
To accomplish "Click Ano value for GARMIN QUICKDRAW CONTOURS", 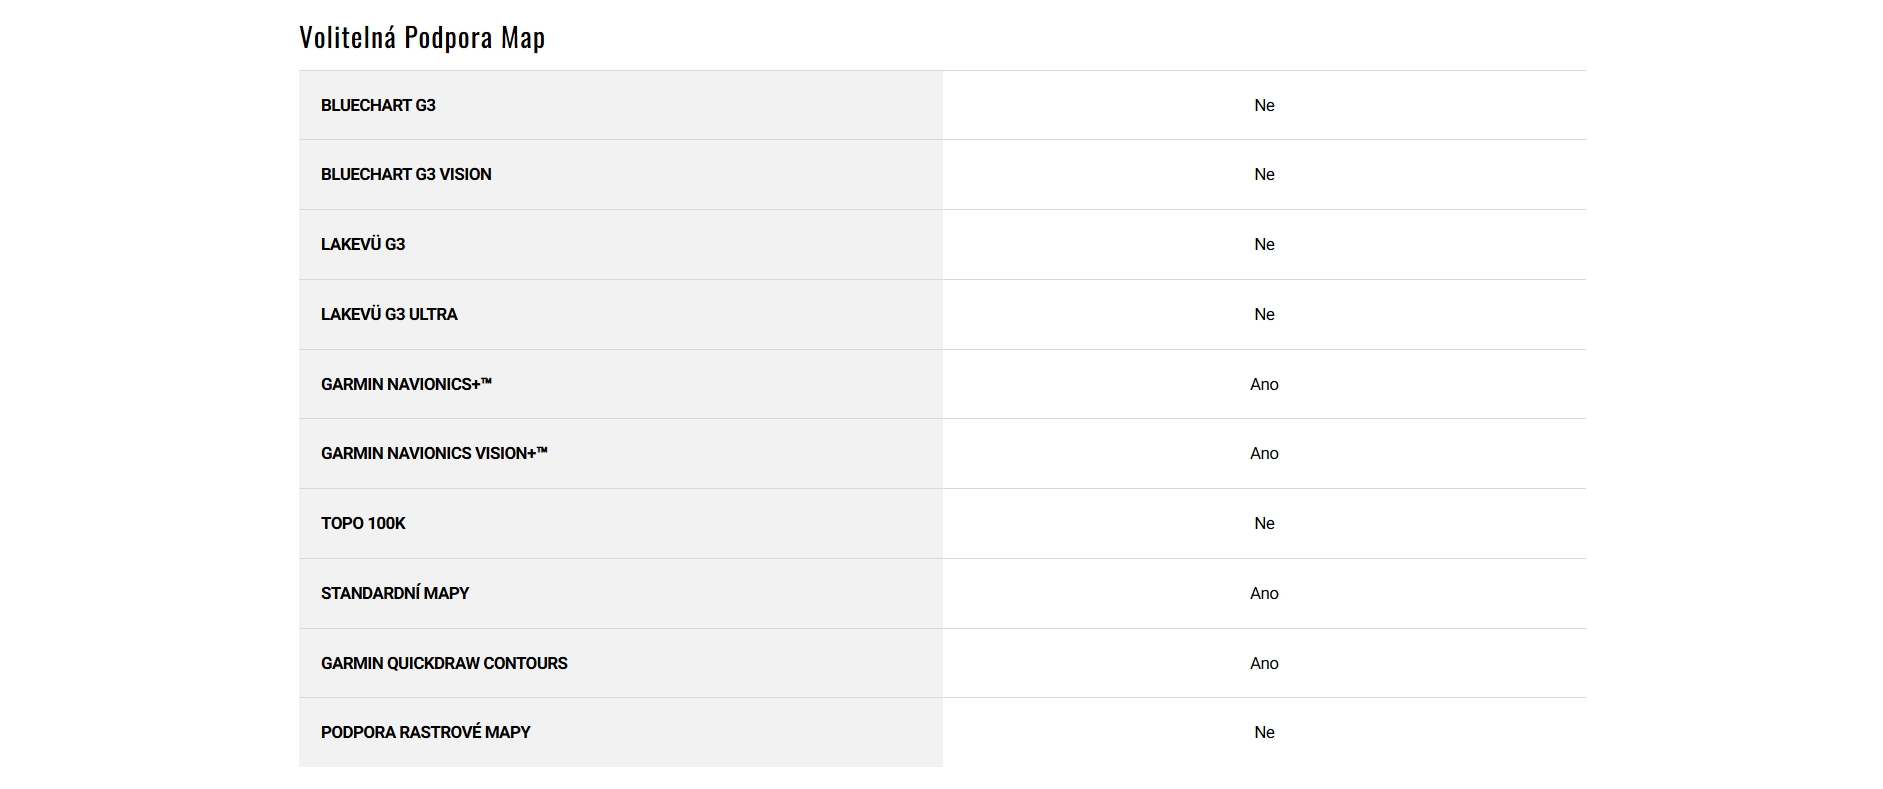I will coord(1264,663).
